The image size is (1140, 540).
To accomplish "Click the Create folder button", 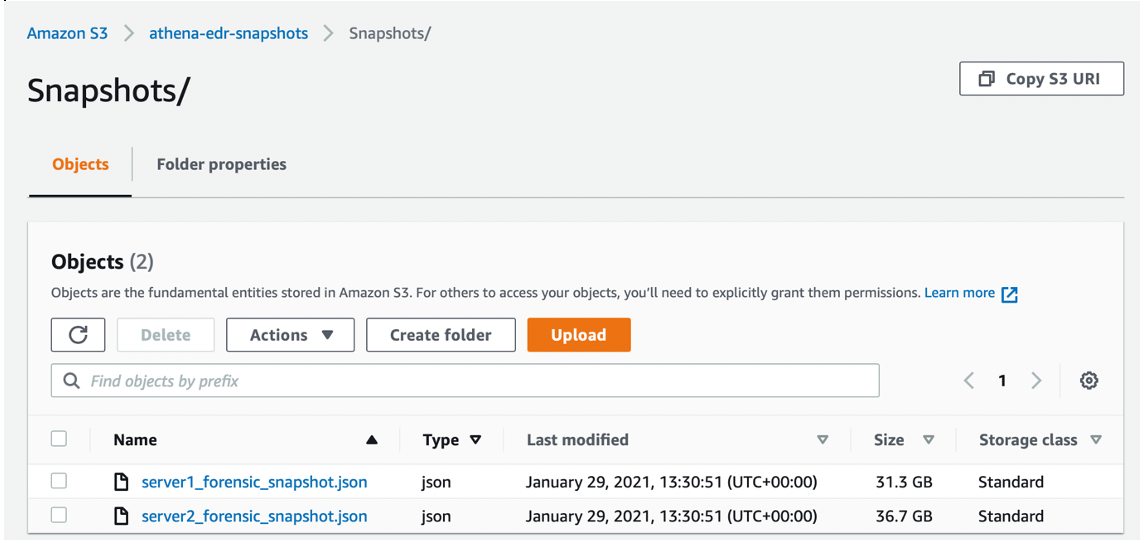I will click(440, 335).
